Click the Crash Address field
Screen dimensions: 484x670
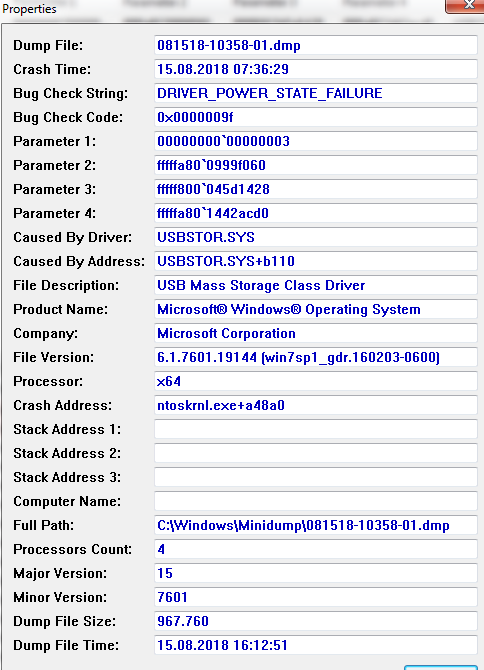tap(316, 405)
